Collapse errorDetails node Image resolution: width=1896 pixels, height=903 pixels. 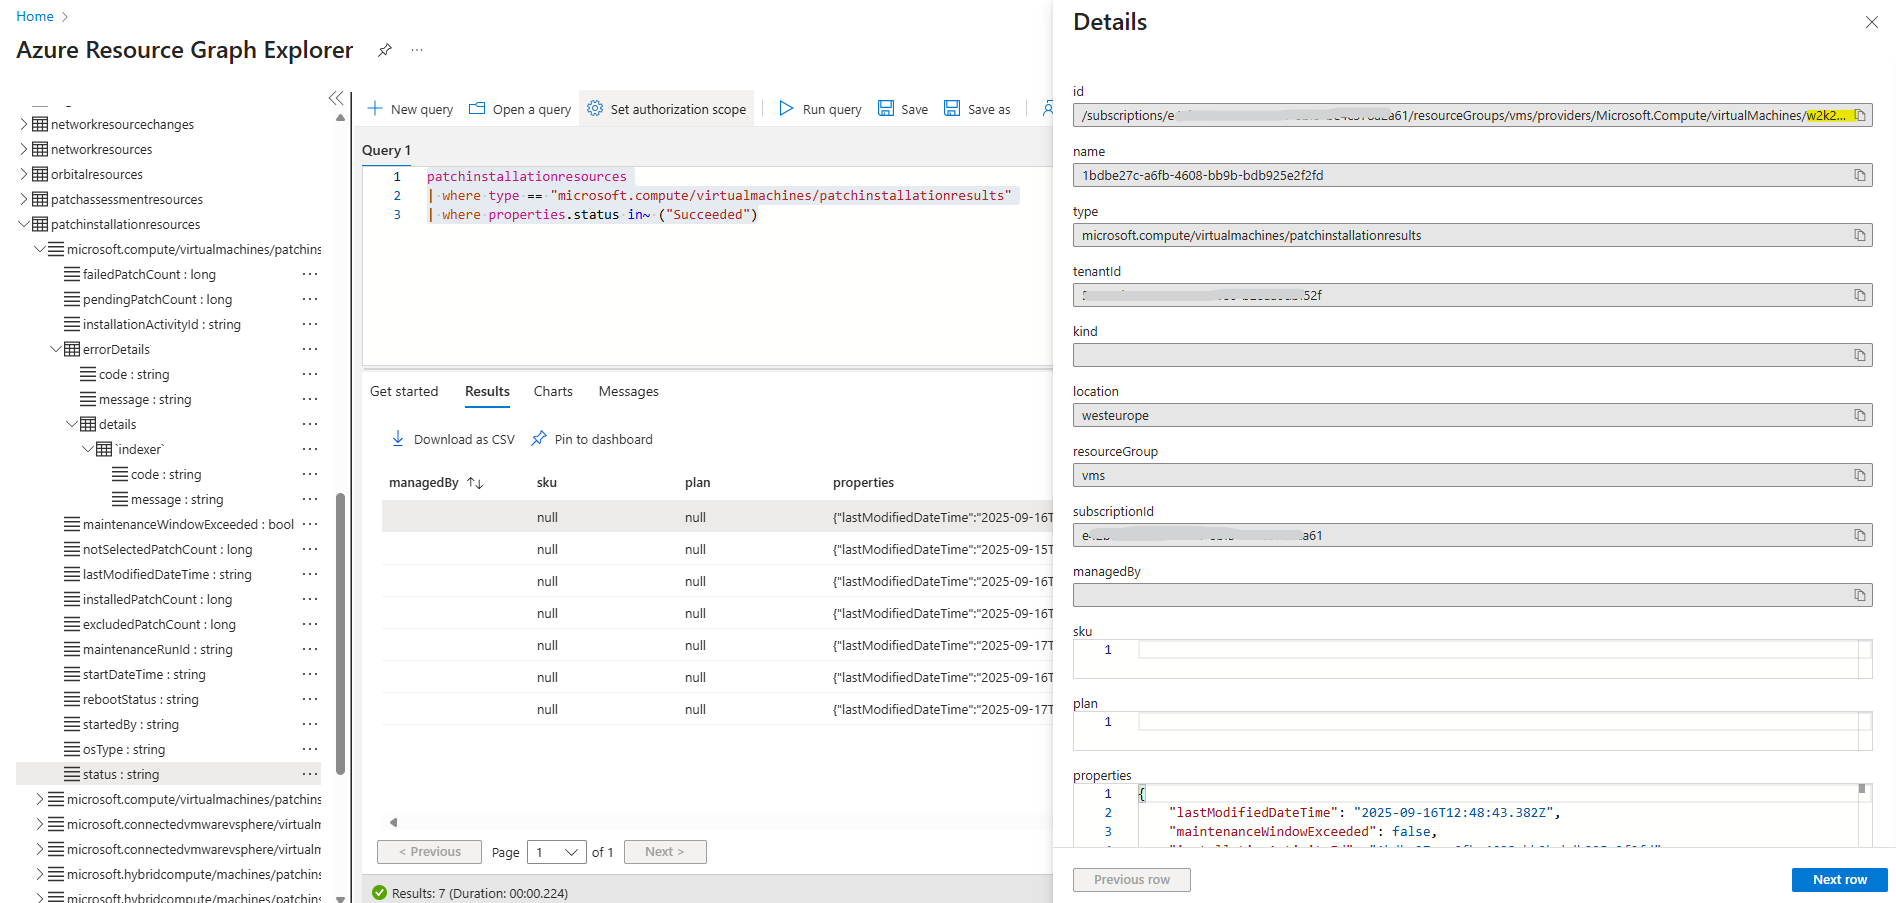56,349
